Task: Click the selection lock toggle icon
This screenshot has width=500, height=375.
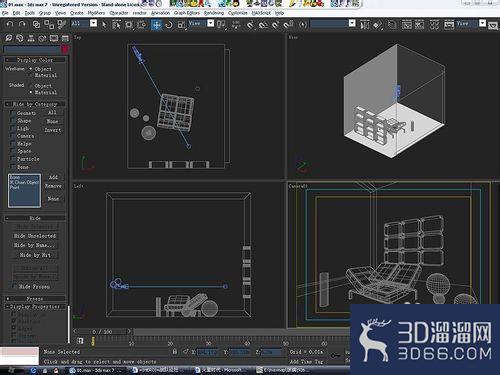Action: click(175, 351)
